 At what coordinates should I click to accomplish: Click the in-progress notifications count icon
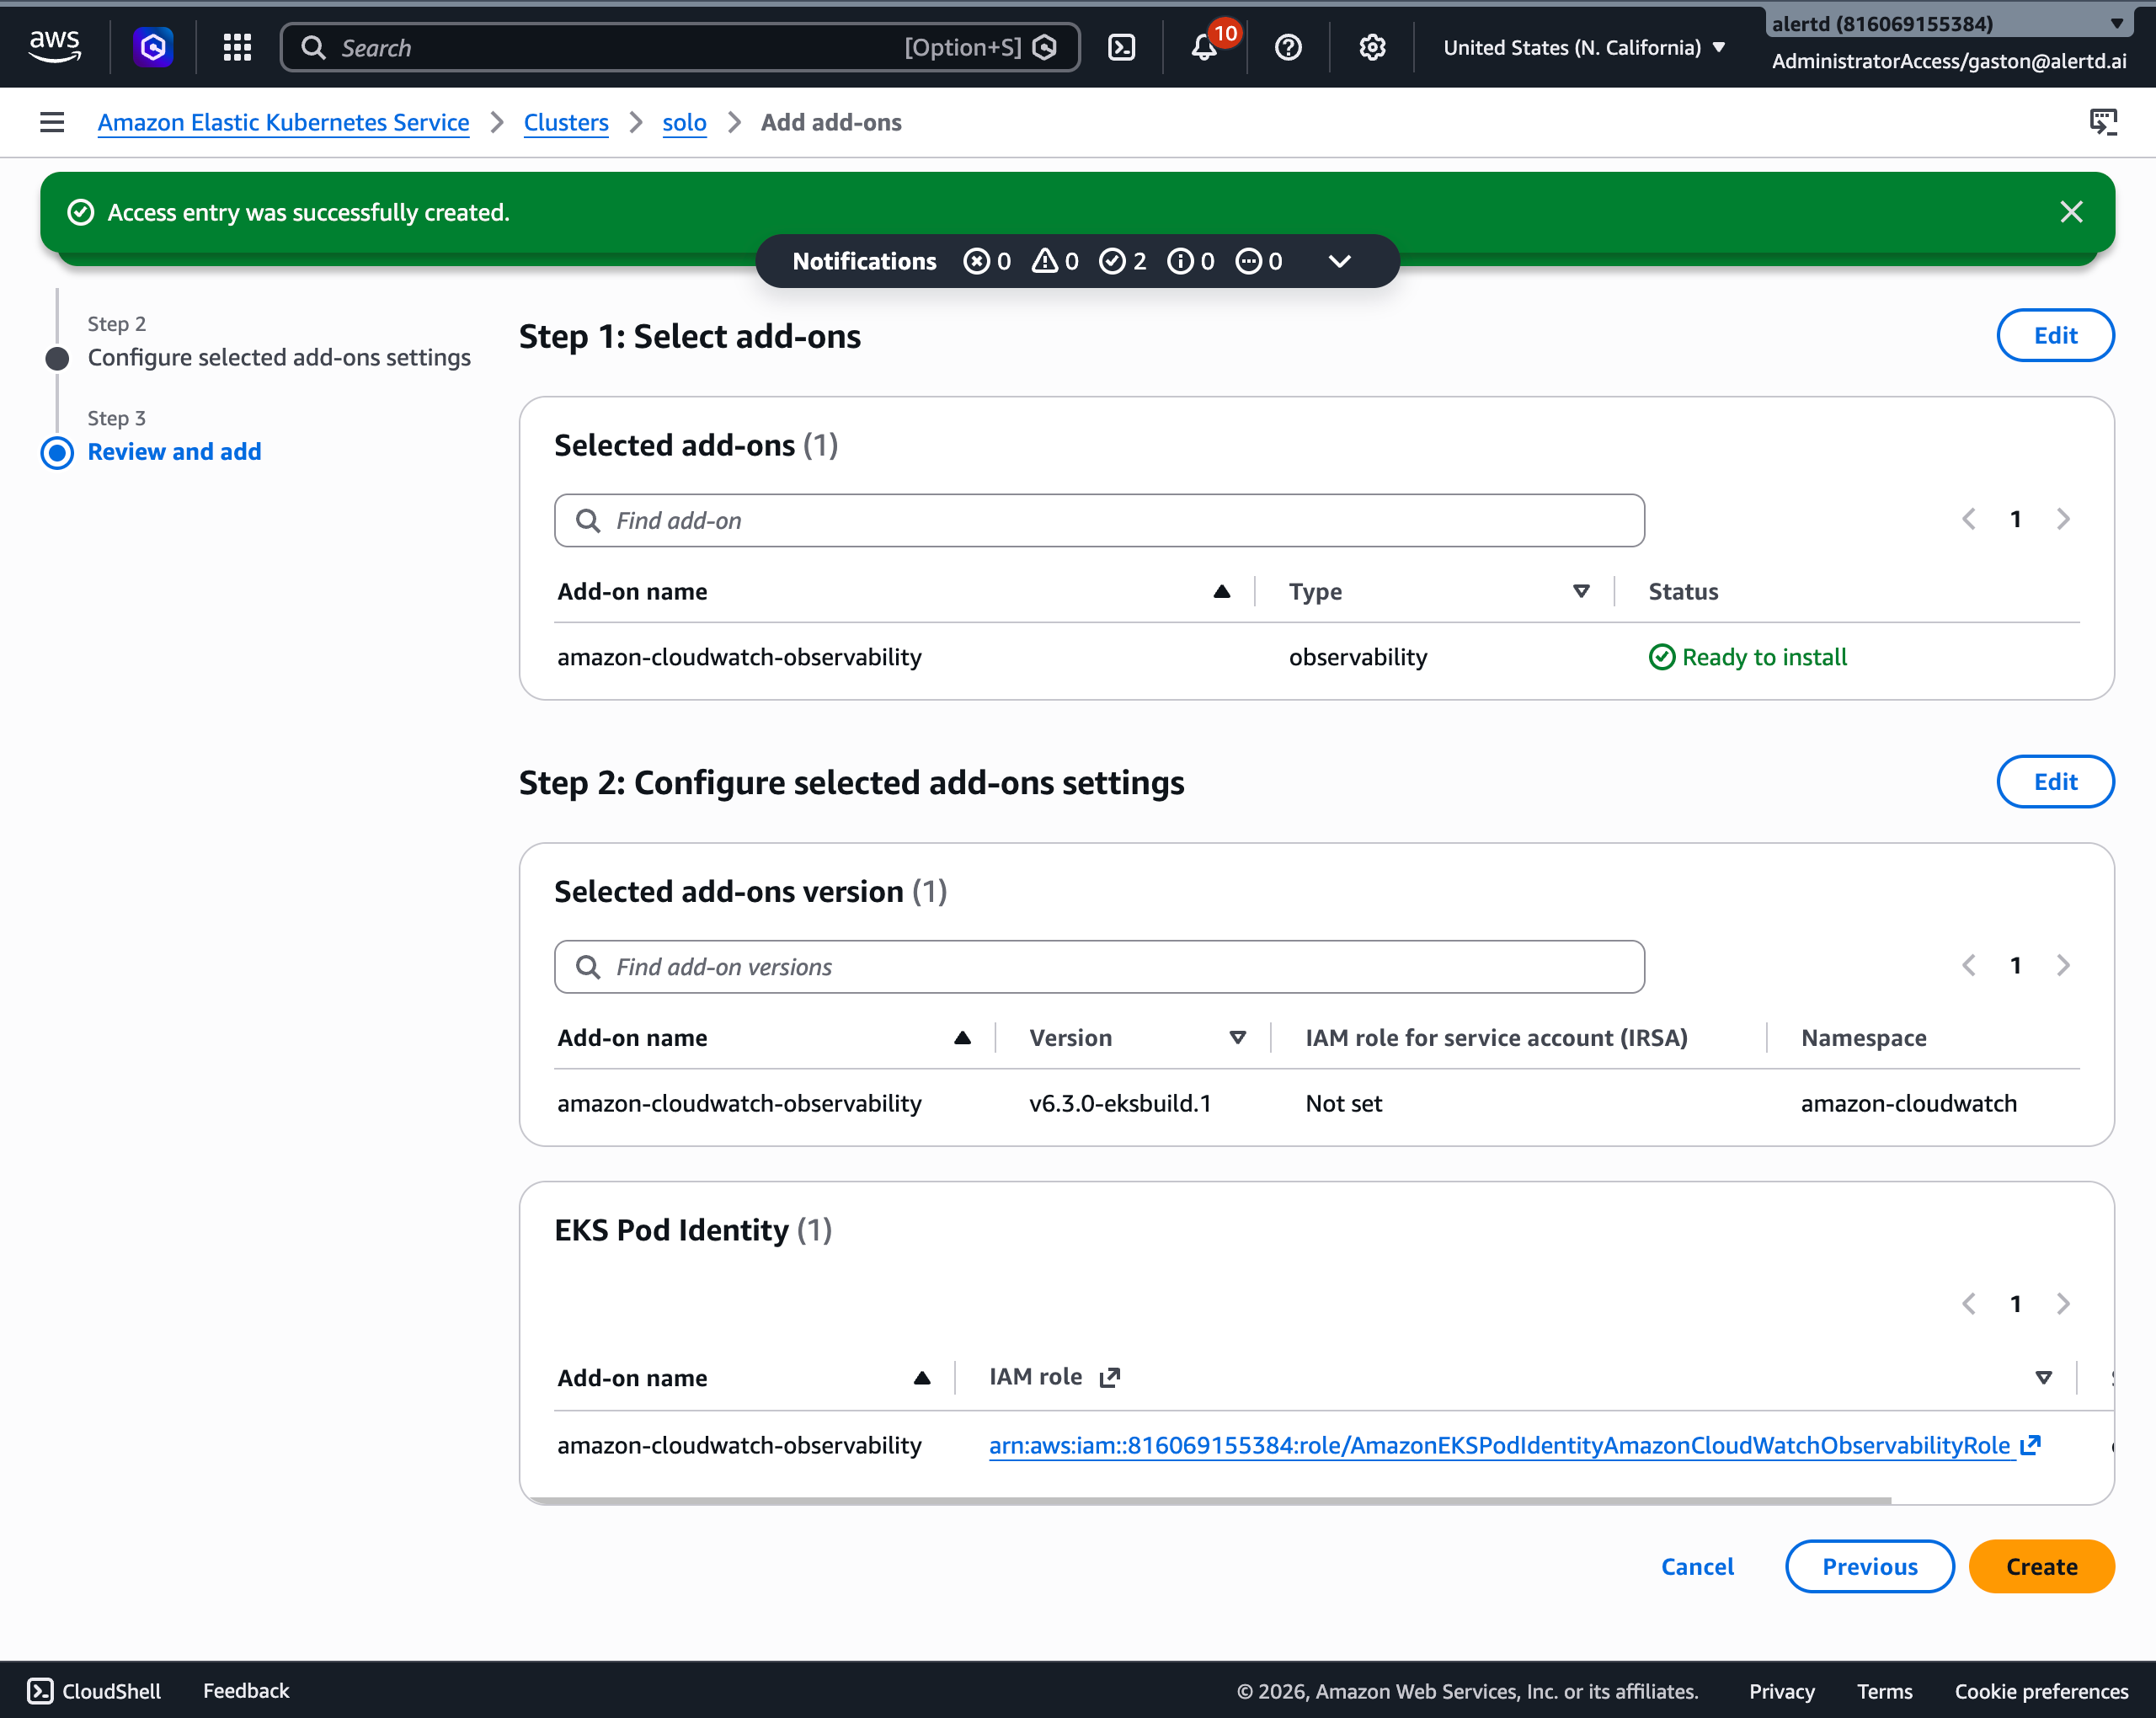click(1259, 261)
